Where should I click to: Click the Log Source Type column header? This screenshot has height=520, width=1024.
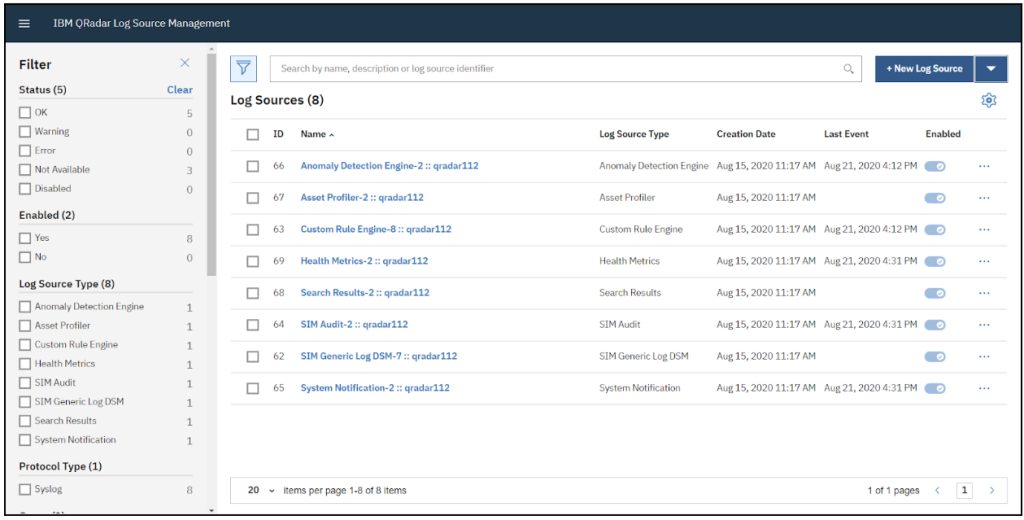click(634, 134)
